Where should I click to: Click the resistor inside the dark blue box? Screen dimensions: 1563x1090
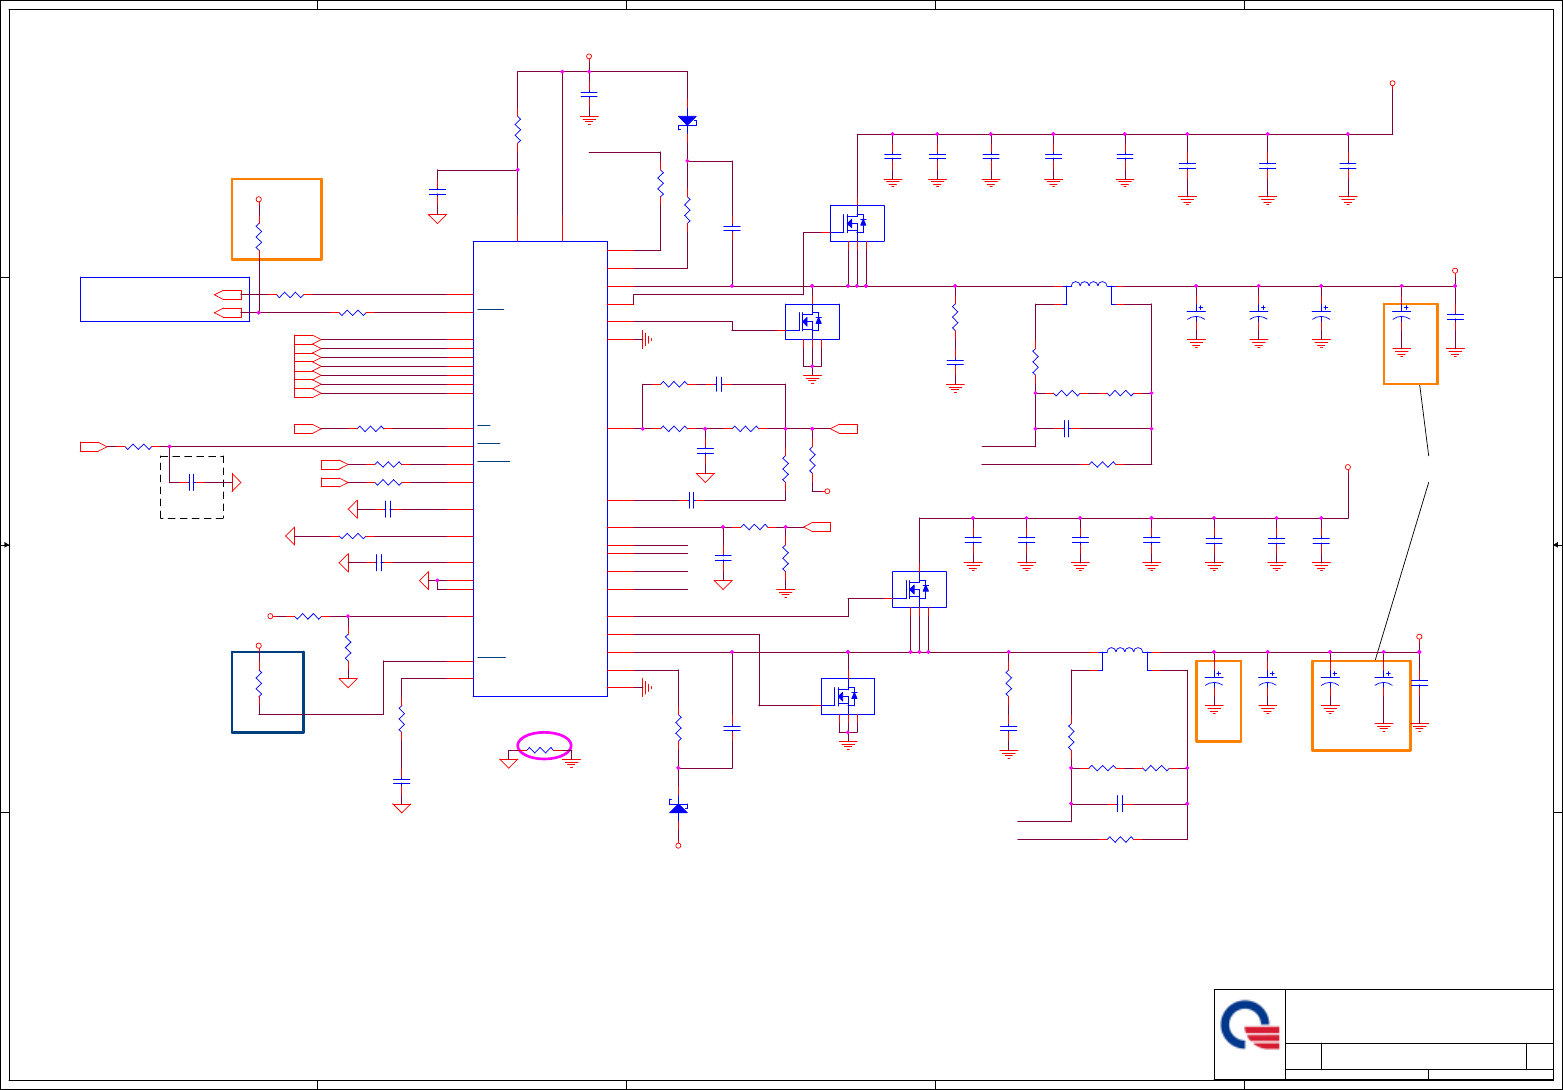[x=259, y=685]
